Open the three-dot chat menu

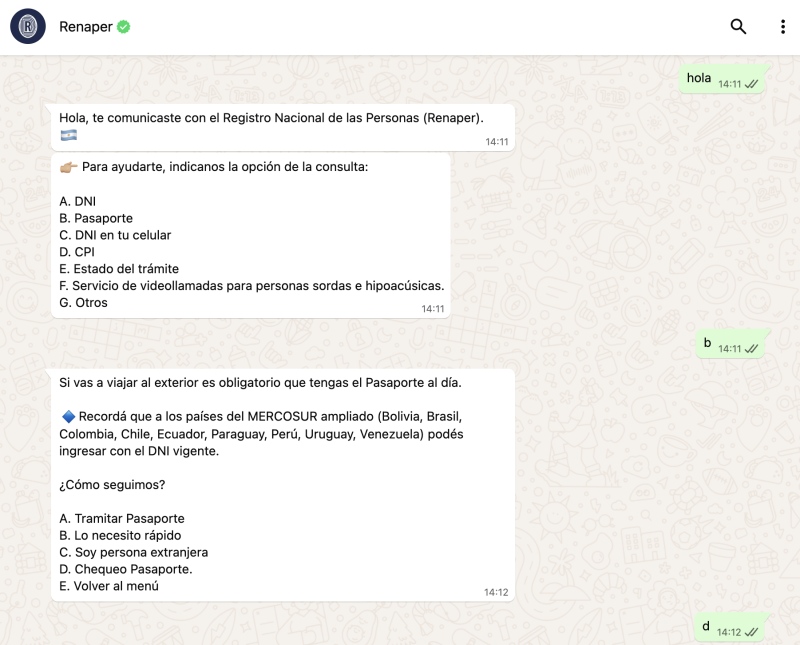coord(783,27)
